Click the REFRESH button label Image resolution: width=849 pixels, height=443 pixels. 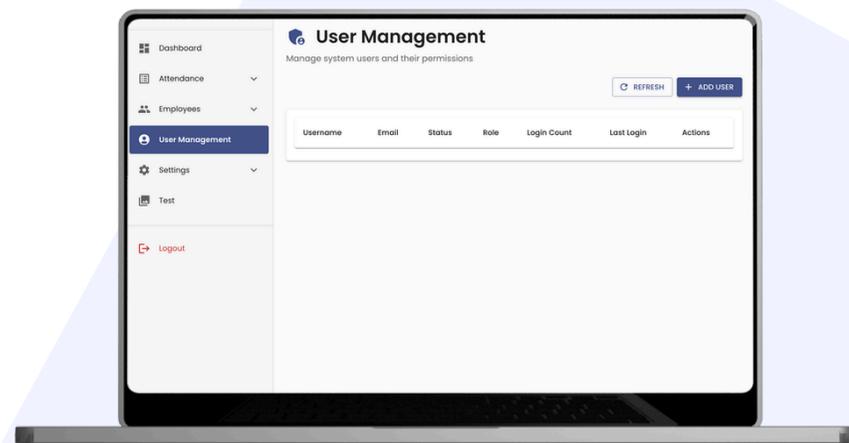(648, 87)
